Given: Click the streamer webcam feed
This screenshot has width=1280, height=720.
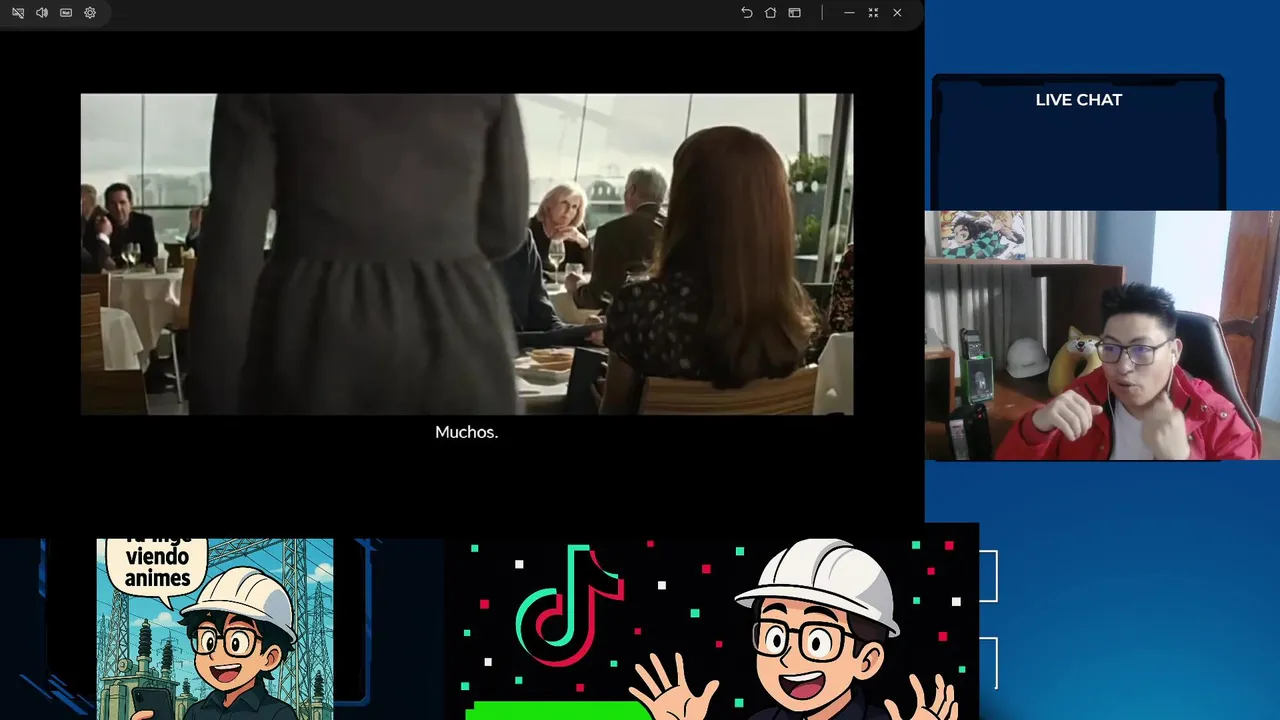Looking at the screenshot, I should [x=1102, y=335].
